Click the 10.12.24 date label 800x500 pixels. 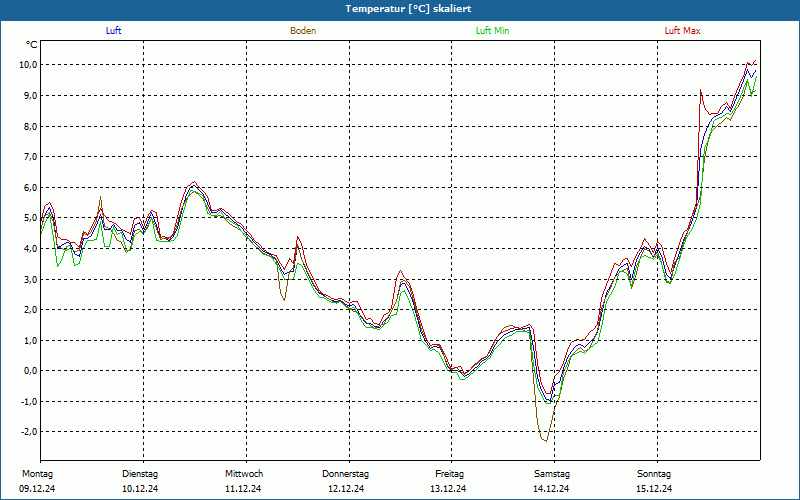point(140,489)
